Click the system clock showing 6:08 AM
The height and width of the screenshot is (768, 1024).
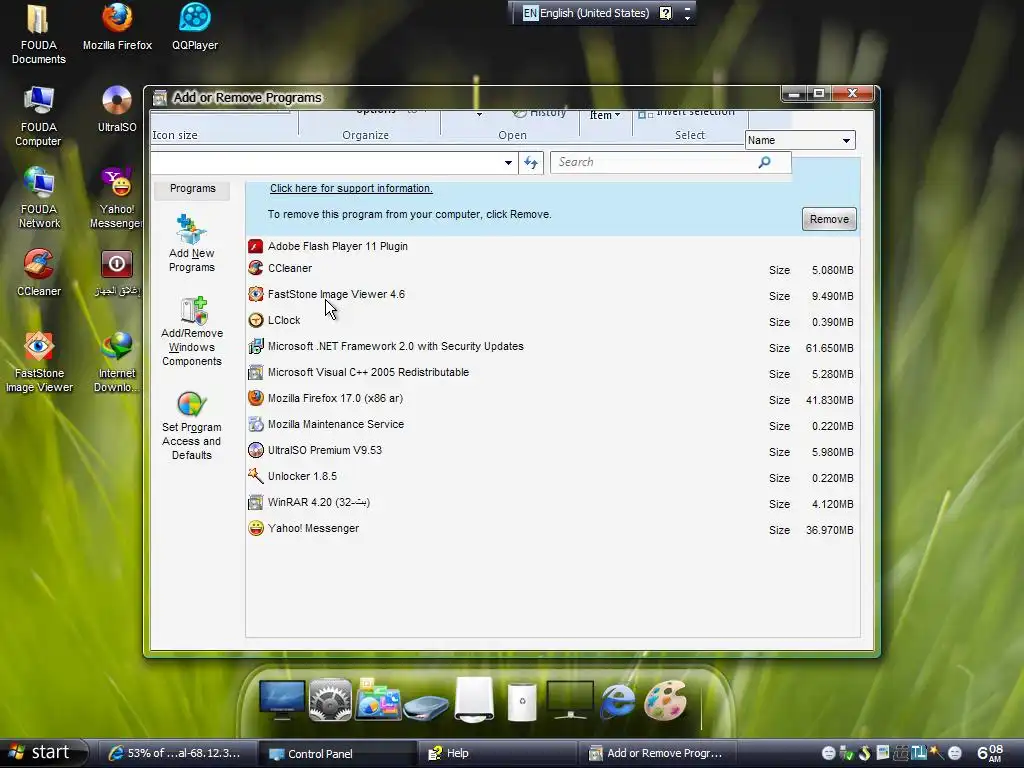pos(990,754)
